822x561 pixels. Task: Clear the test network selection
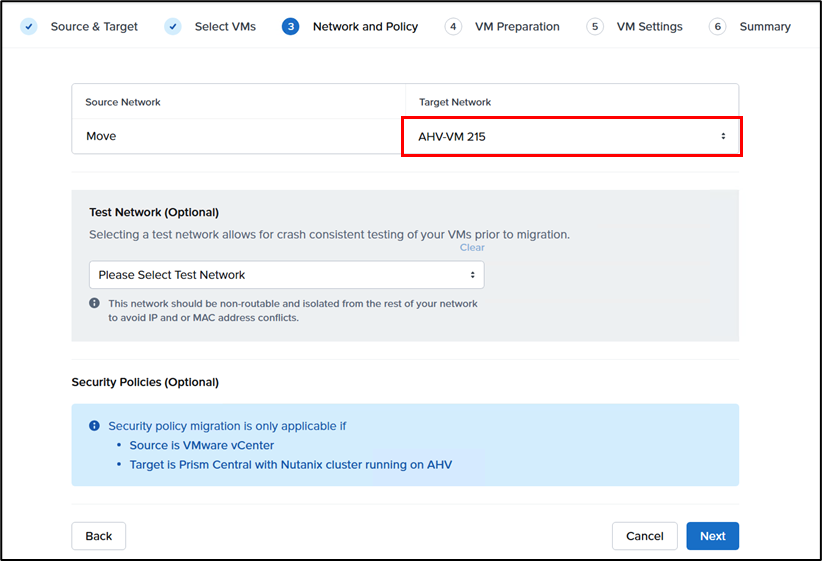tap(472, 248)
